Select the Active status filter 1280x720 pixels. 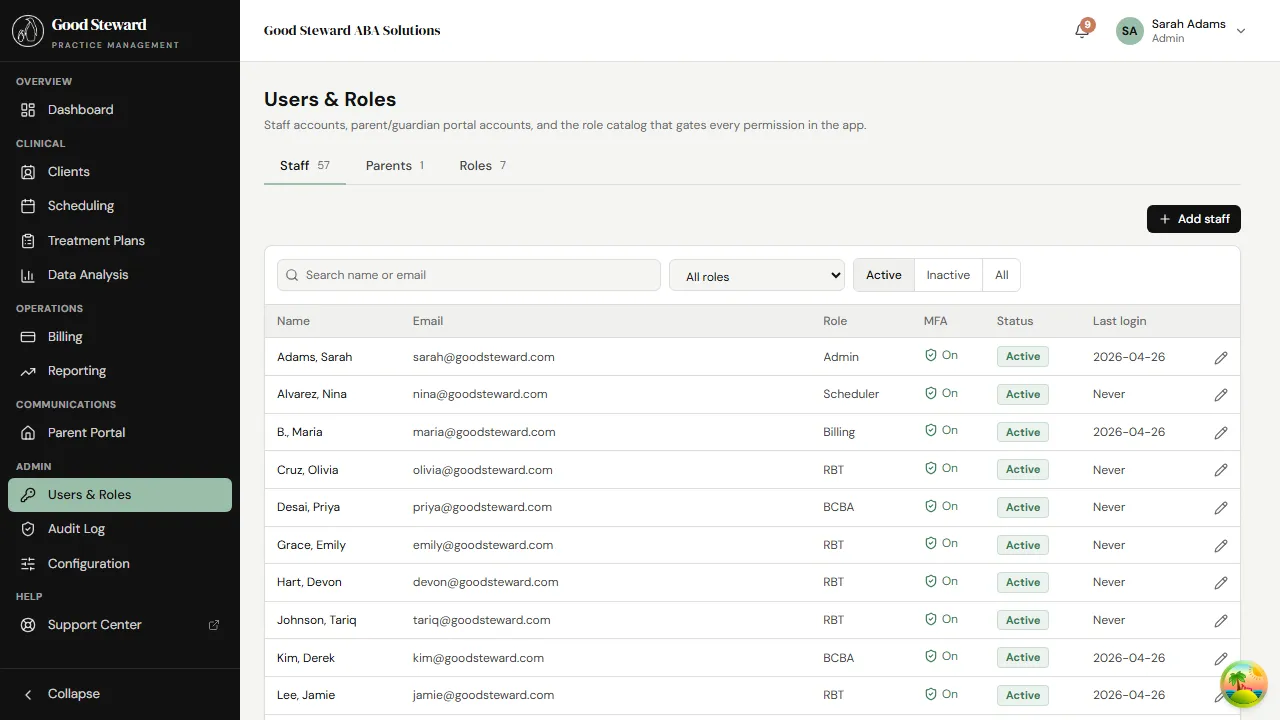(883, 275)
